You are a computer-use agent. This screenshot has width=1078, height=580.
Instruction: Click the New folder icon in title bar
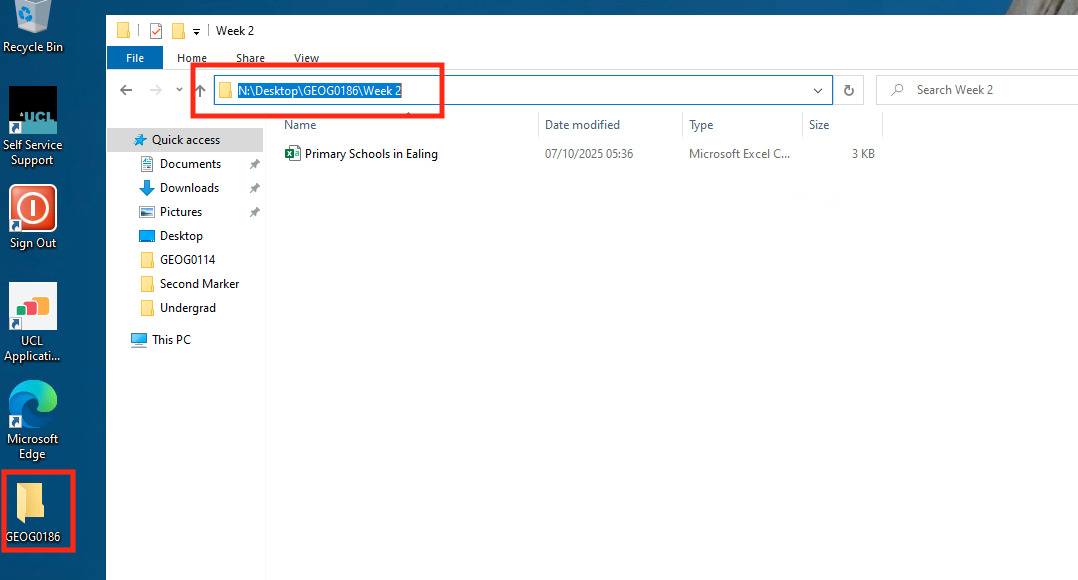coord(178,31)
